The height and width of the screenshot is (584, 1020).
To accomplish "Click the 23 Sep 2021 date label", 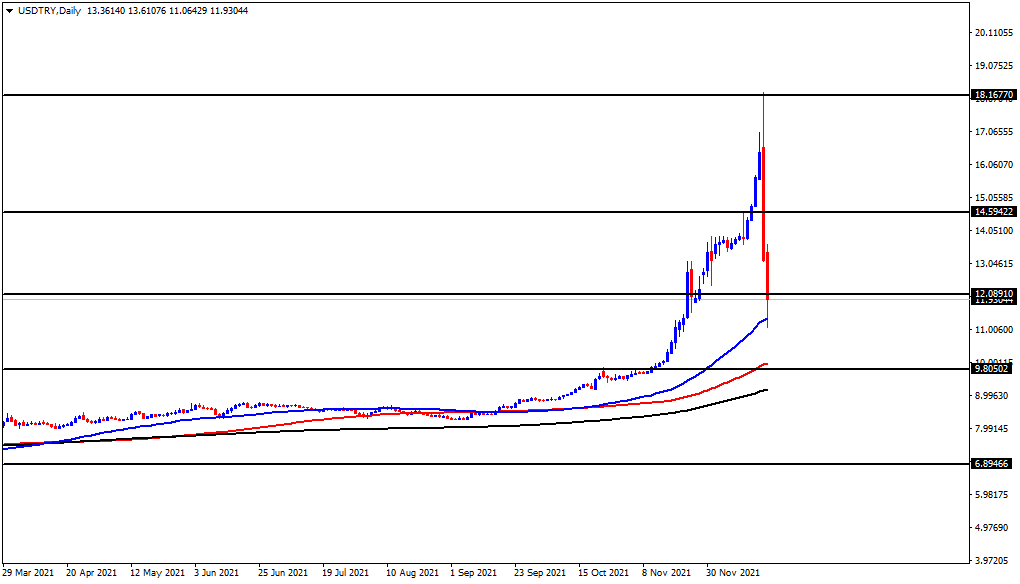I will [x=540, y=573].
